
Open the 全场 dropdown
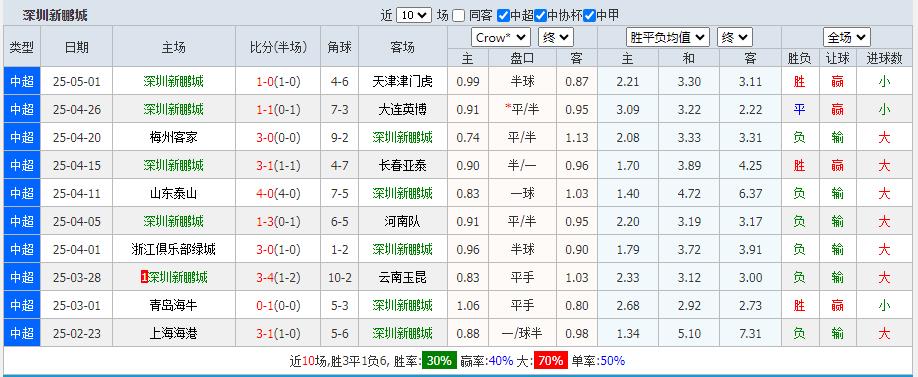(847, 37)
